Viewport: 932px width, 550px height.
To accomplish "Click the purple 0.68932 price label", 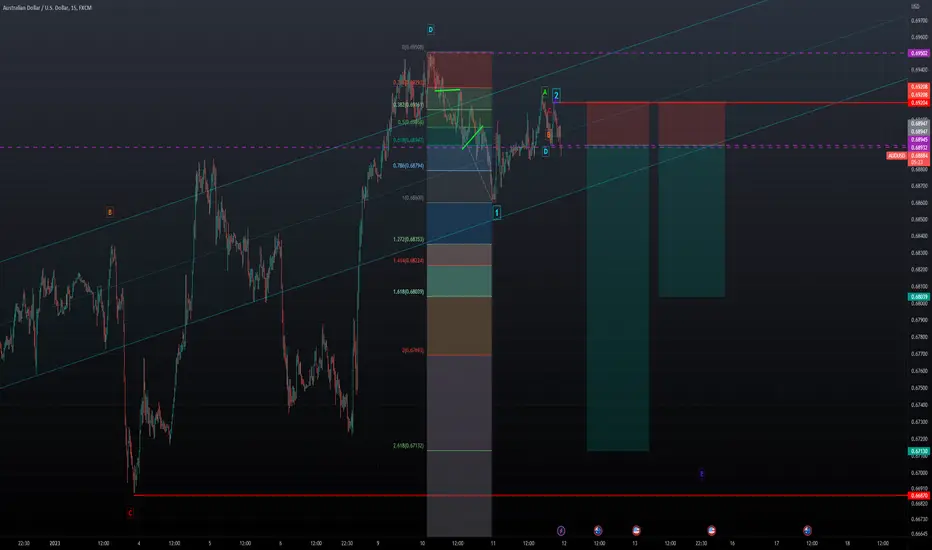I will [919, 147].
